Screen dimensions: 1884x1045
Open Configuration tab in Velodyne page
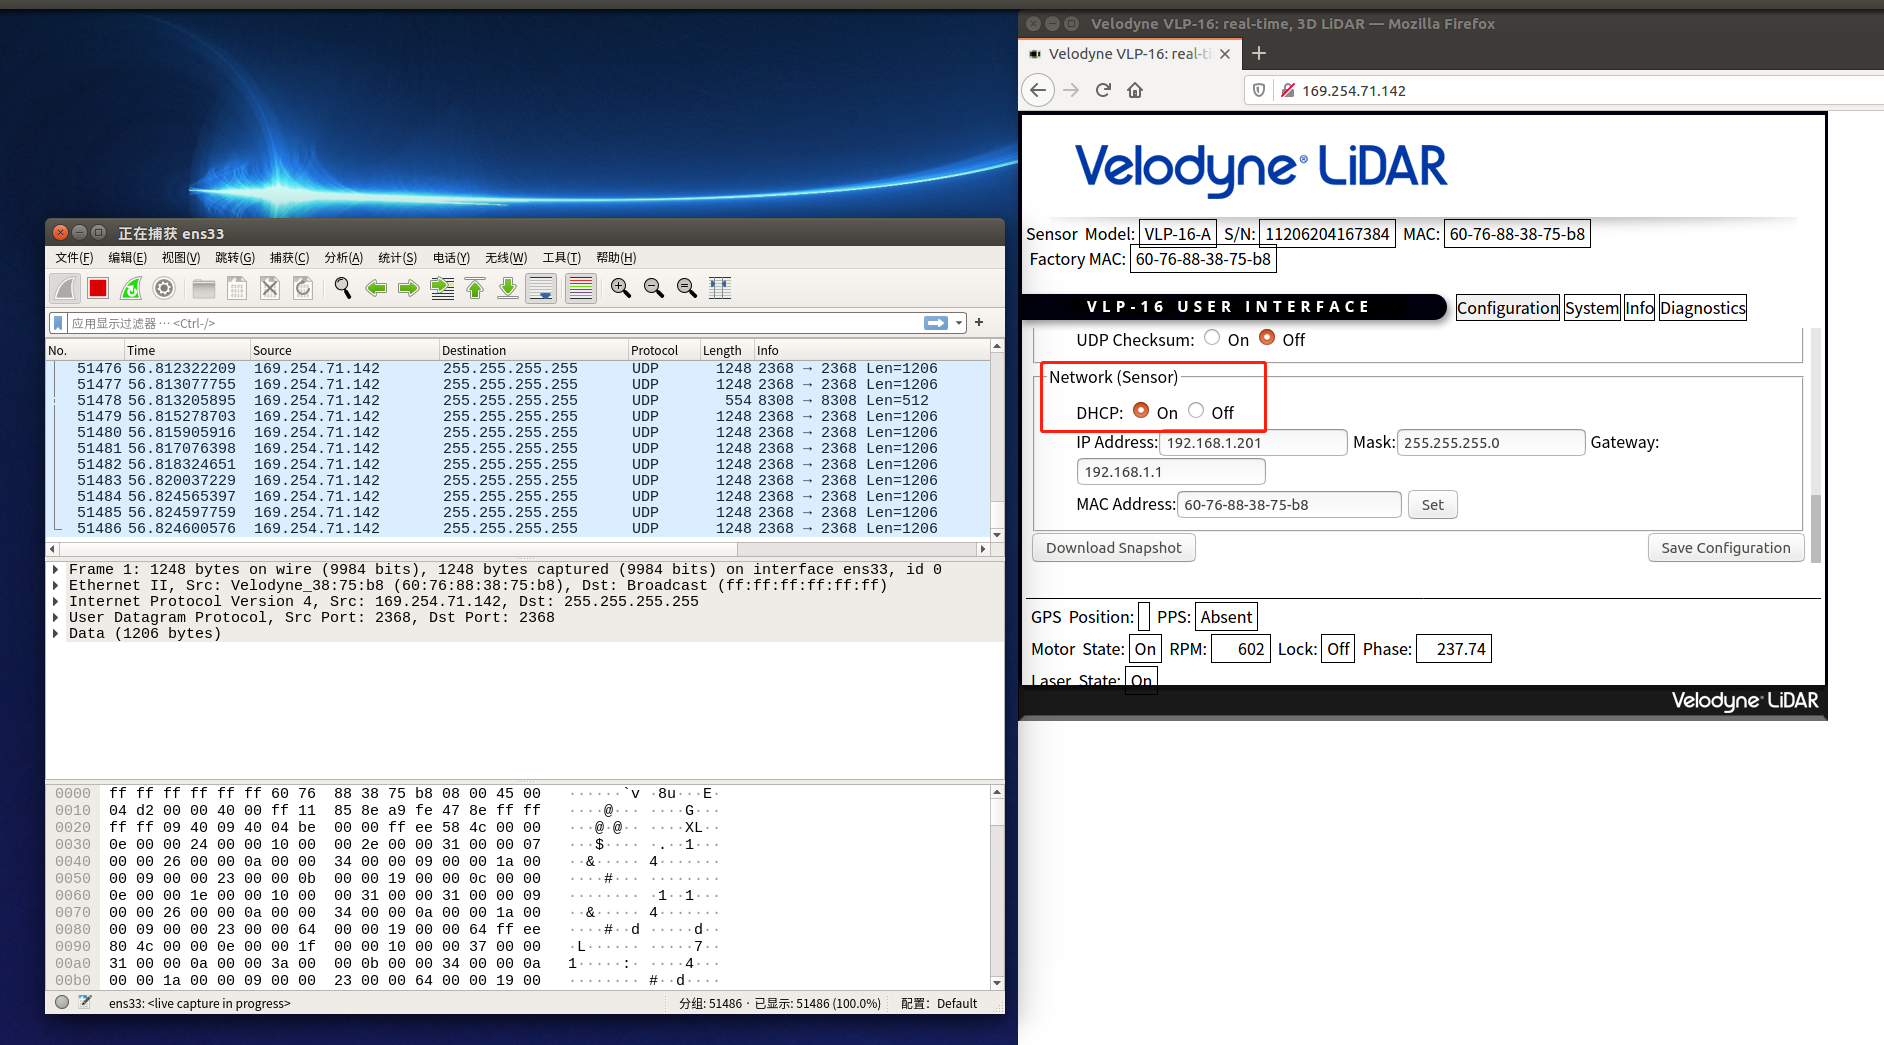click(1507, 308)
